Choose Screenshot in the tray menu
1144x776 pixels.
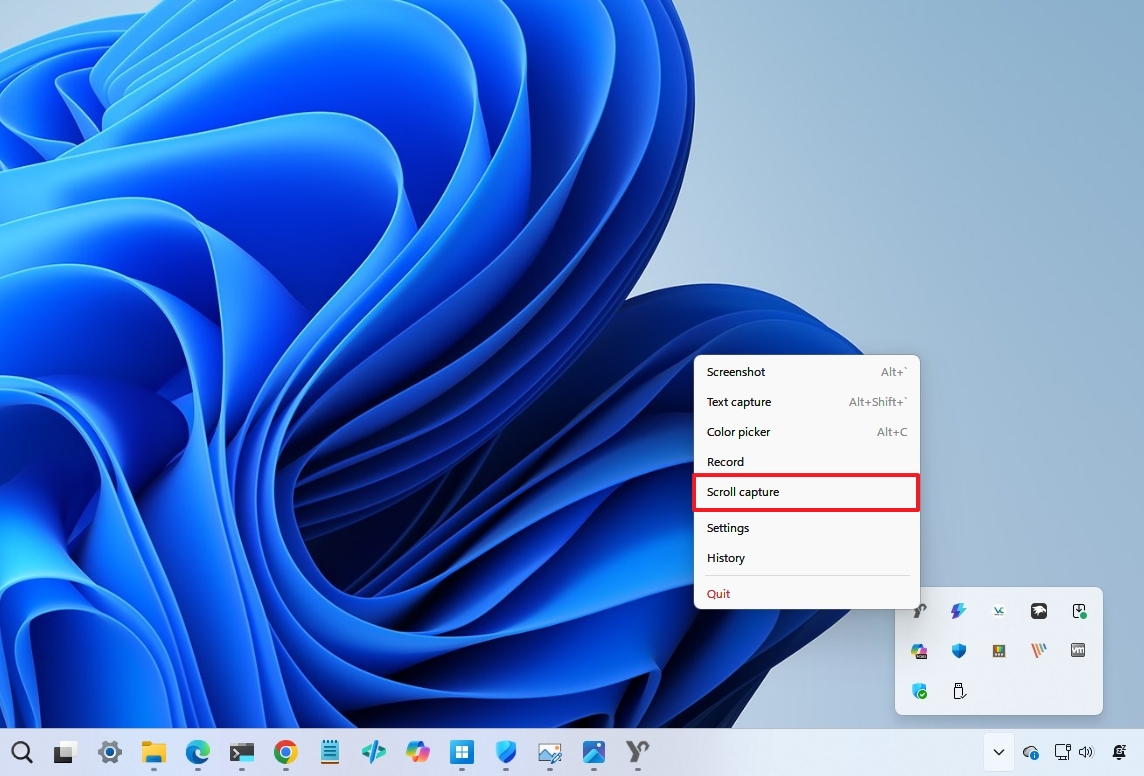coord(736,372)
